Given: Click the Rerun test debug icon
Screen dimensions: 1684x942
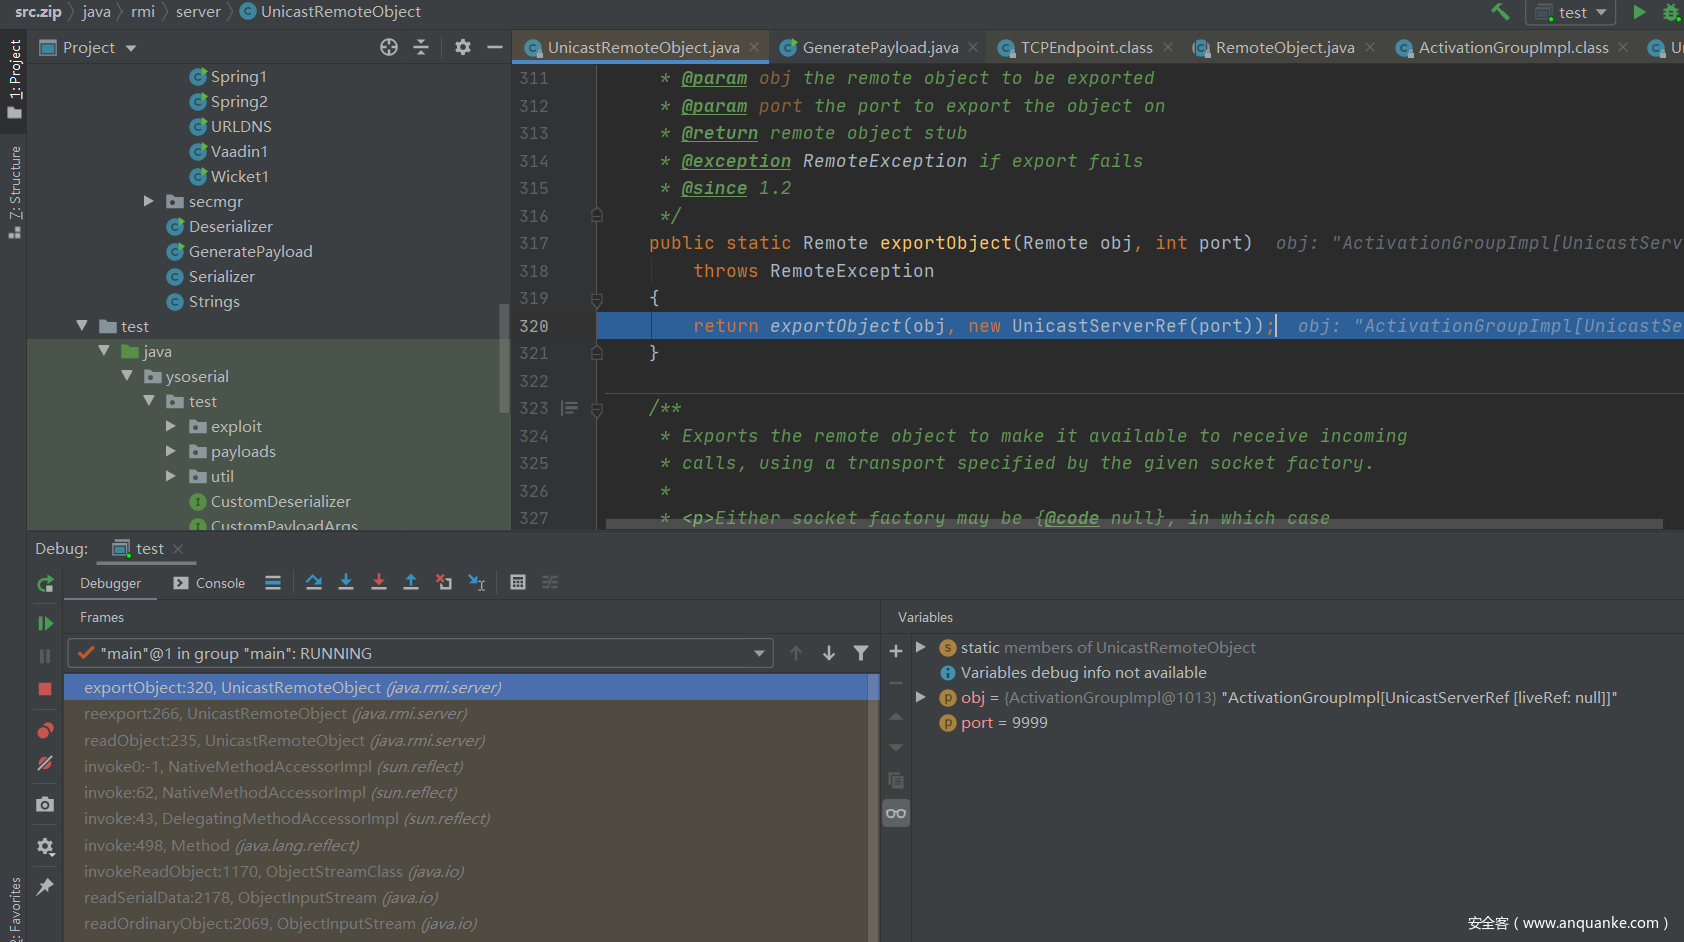Looking at the screenshot, I should click(45, 584).
